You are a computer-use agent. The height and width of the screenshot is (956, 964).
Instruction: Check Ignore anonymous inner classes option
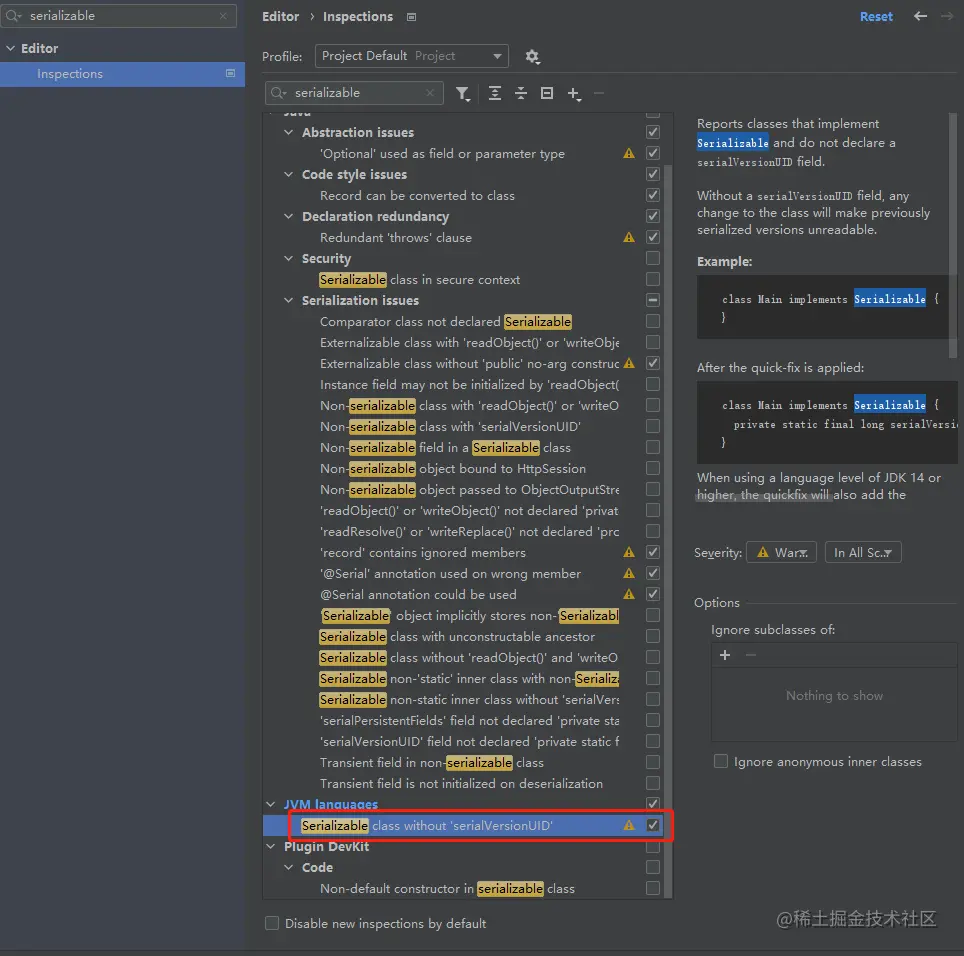[x=721, y=761]
